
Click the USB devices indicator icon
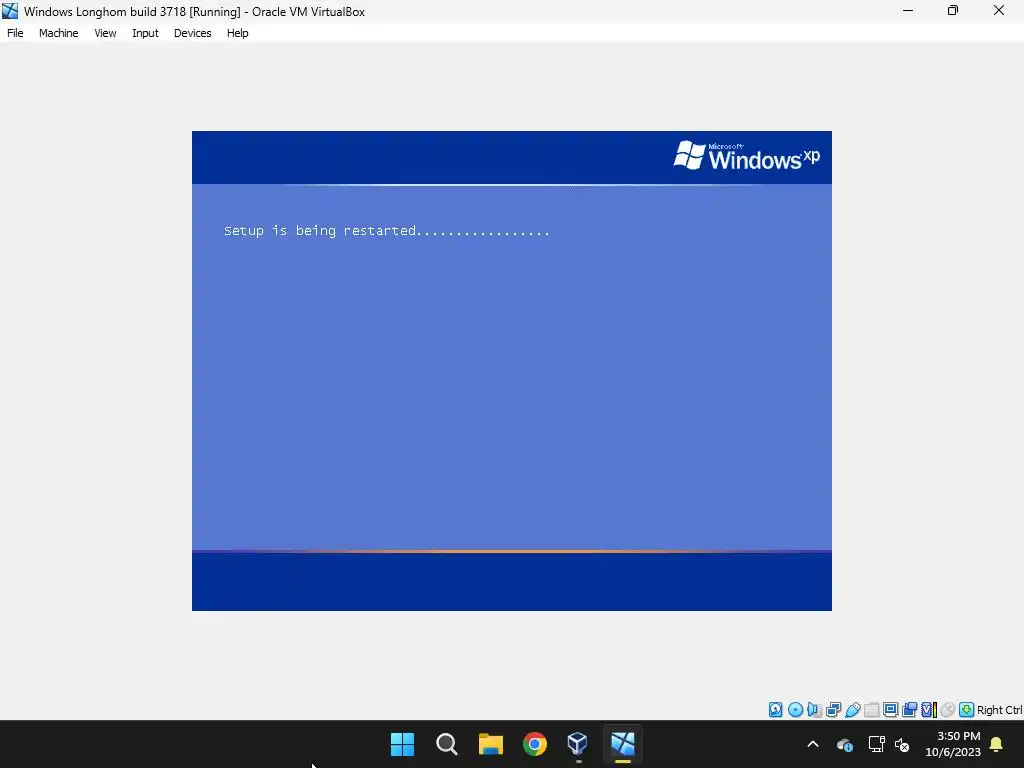[x=852, y=709]
